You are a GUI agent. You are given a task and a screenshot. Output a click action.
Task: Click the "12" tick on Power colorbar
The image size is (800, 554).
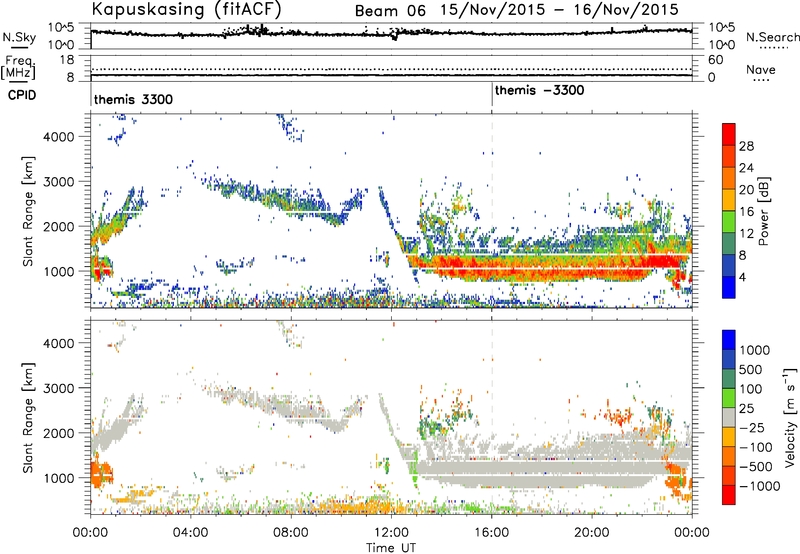(746, 234)
